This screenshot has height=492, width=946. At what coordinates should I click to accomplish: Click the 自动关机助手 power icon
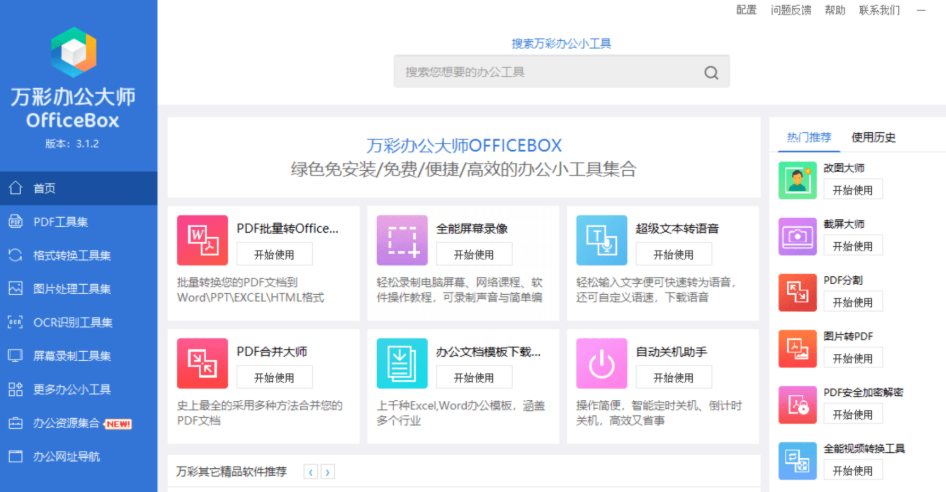[602, 363]
